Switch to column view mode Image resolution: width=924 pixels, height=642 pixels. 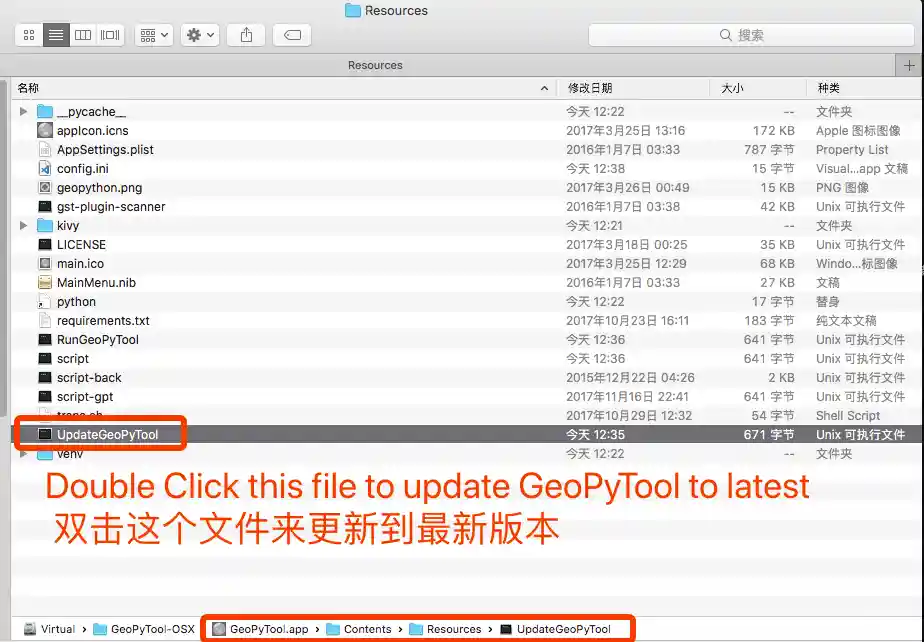click(83, 35)
